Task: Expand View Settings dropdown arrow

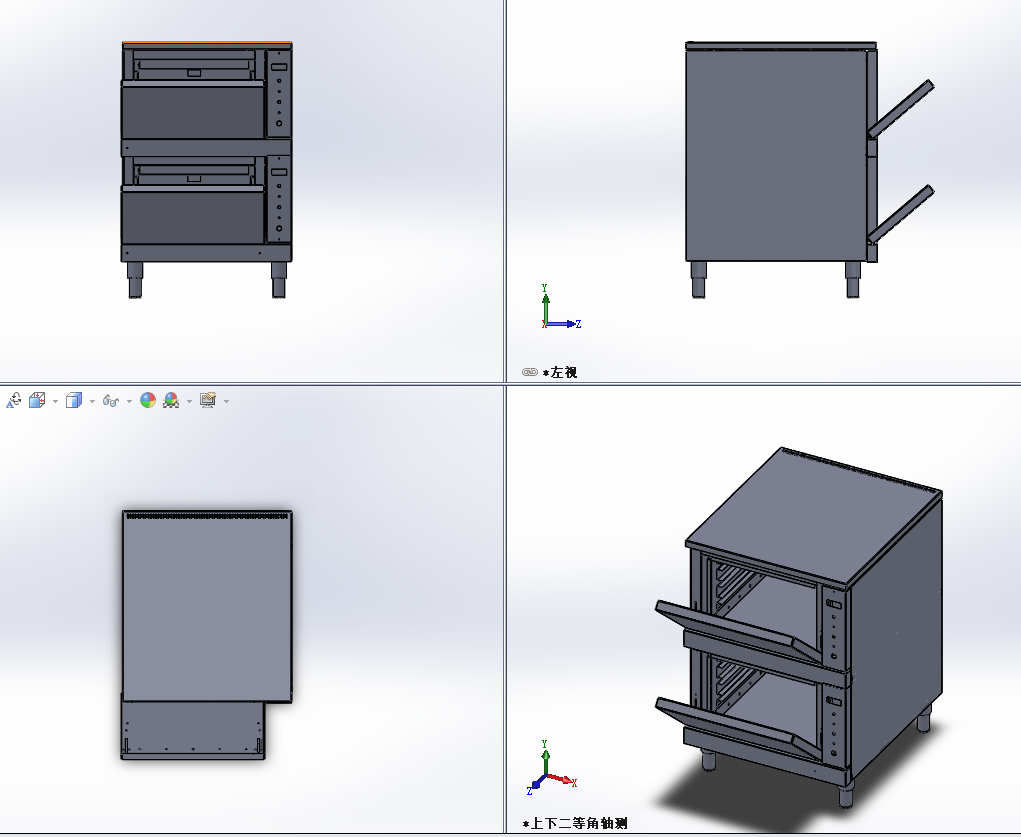Action: [x=226, y=401]
